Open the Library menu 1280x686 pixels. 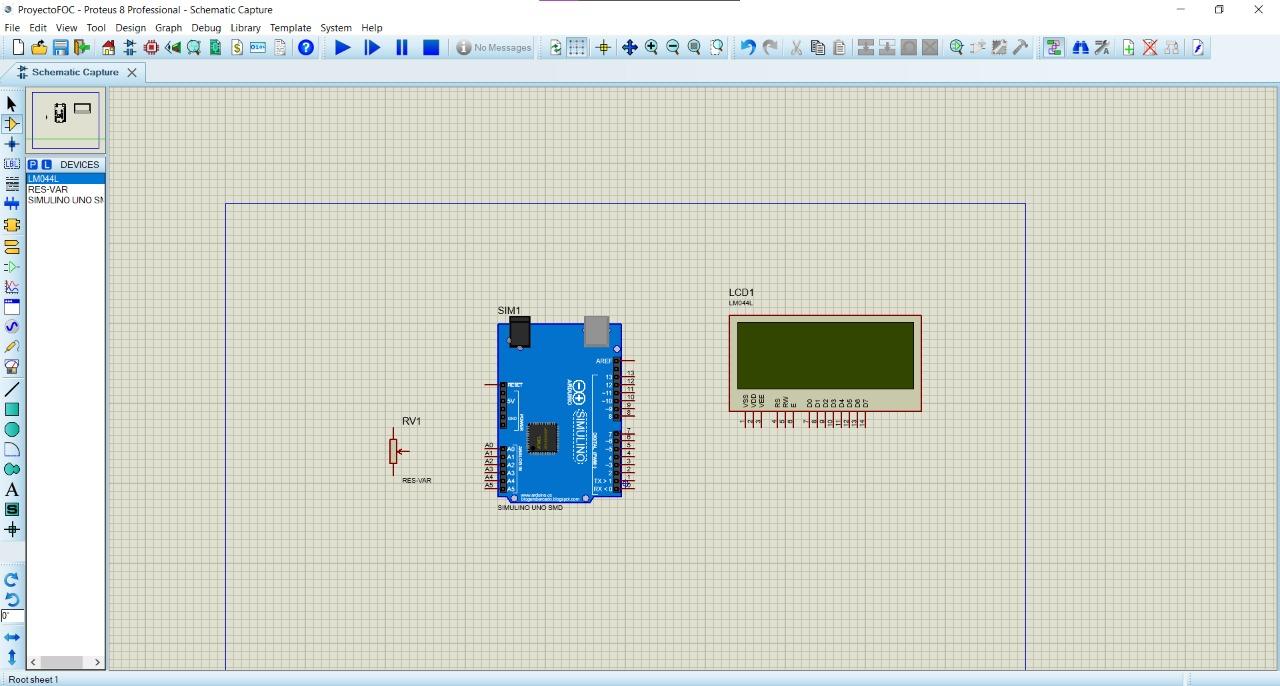(x=245, y=28)
